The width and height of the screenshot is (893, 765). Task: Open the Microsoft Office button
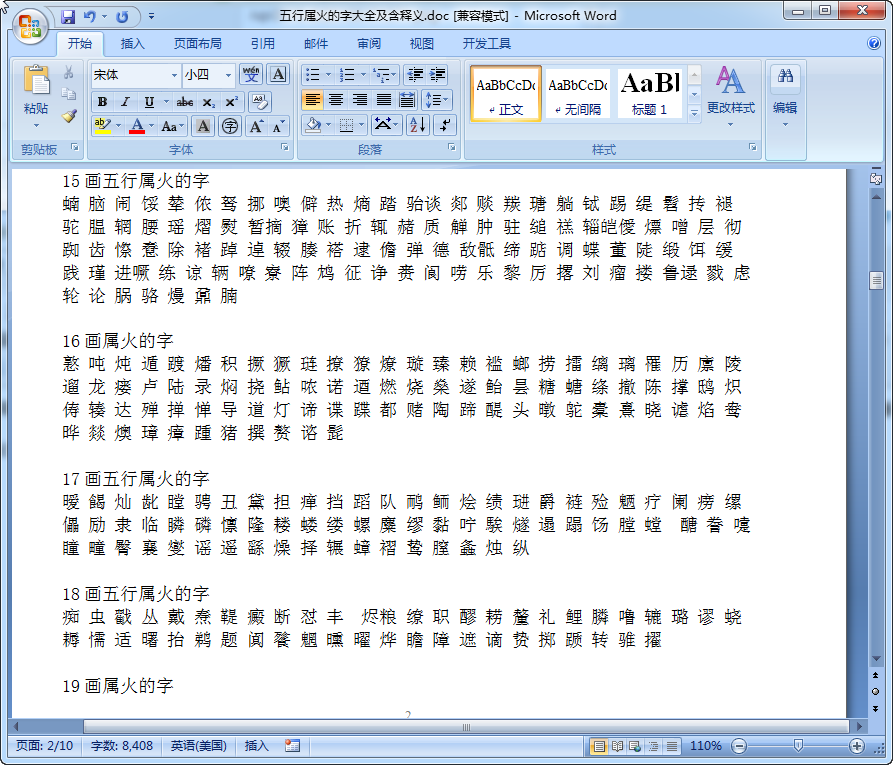pyautogui.click(x=29, y=24)
